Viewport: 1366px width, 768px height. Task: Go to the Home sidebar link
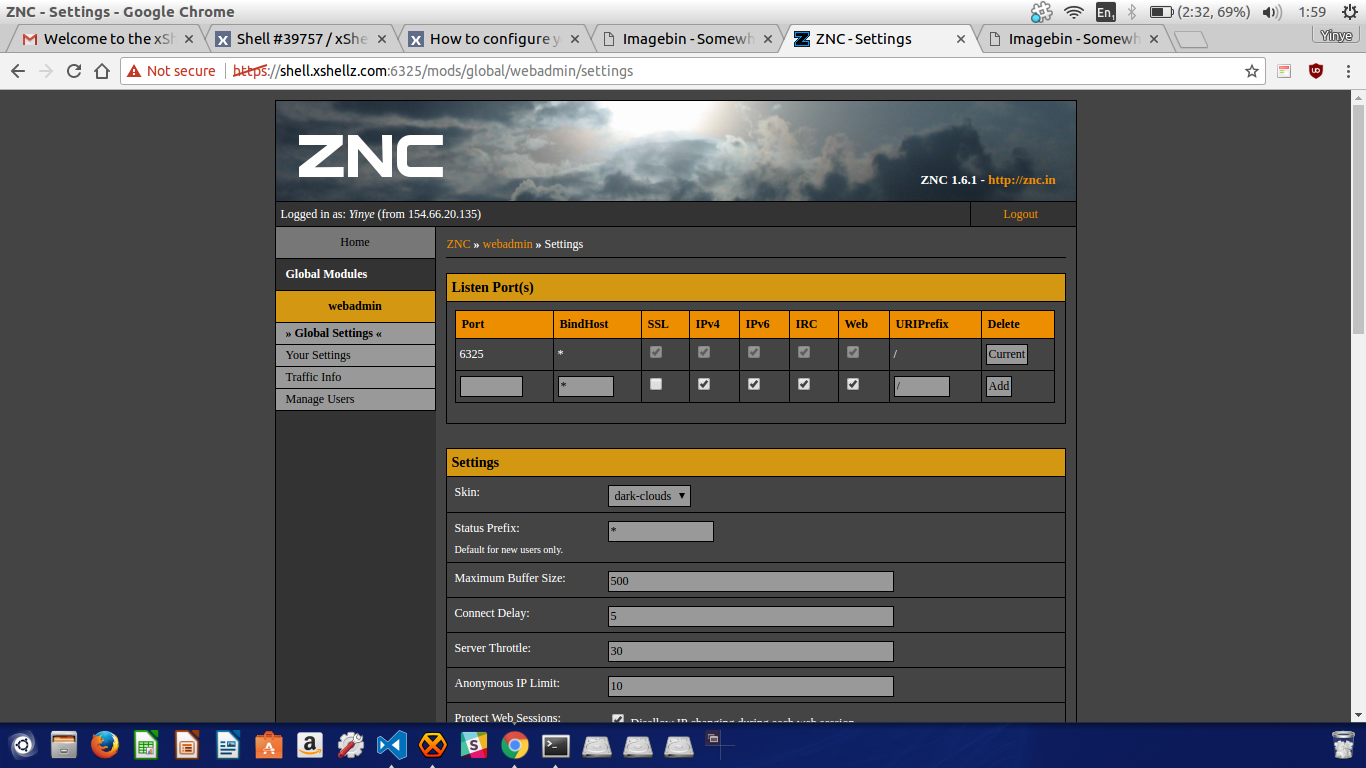tap(356, 242)
